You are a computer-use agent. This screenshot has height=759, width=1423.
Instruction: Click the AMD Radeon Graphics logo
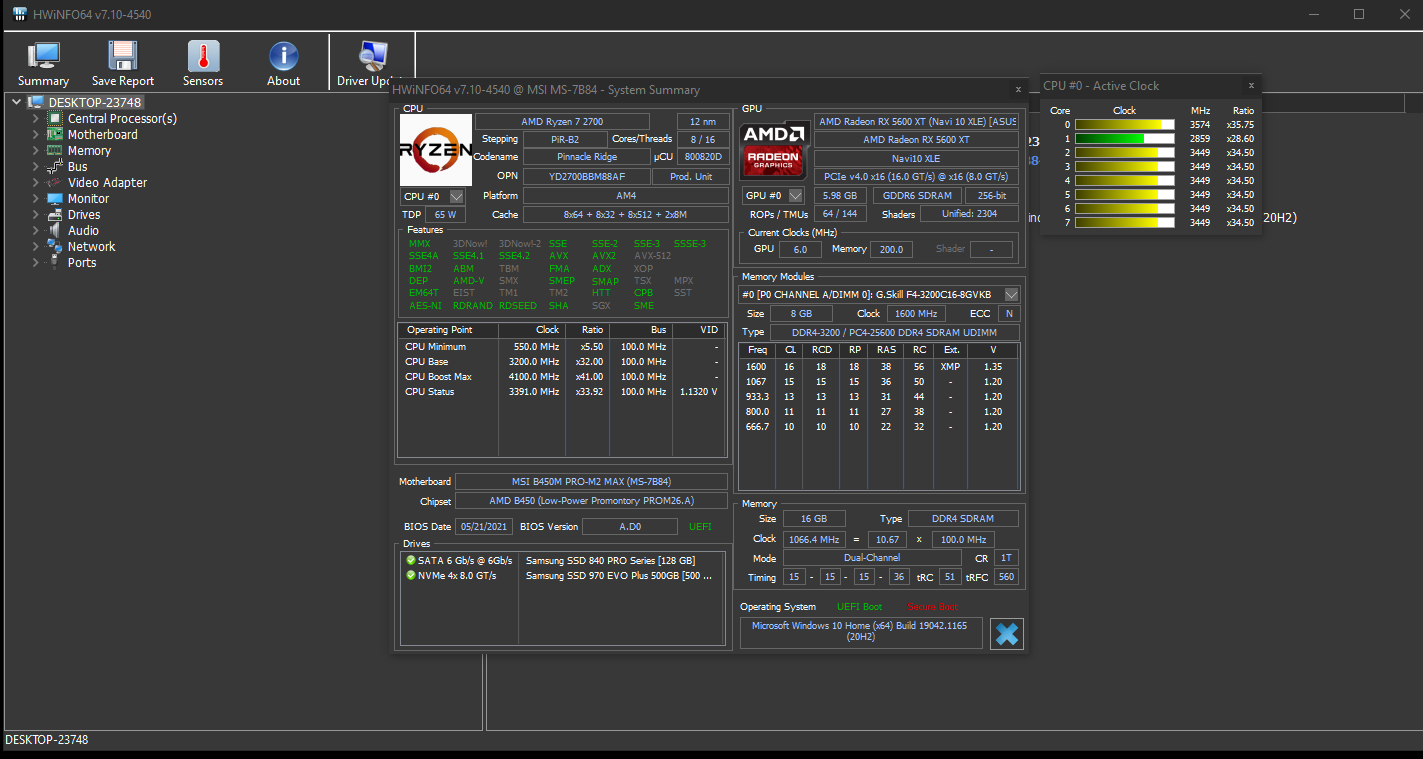775,150
